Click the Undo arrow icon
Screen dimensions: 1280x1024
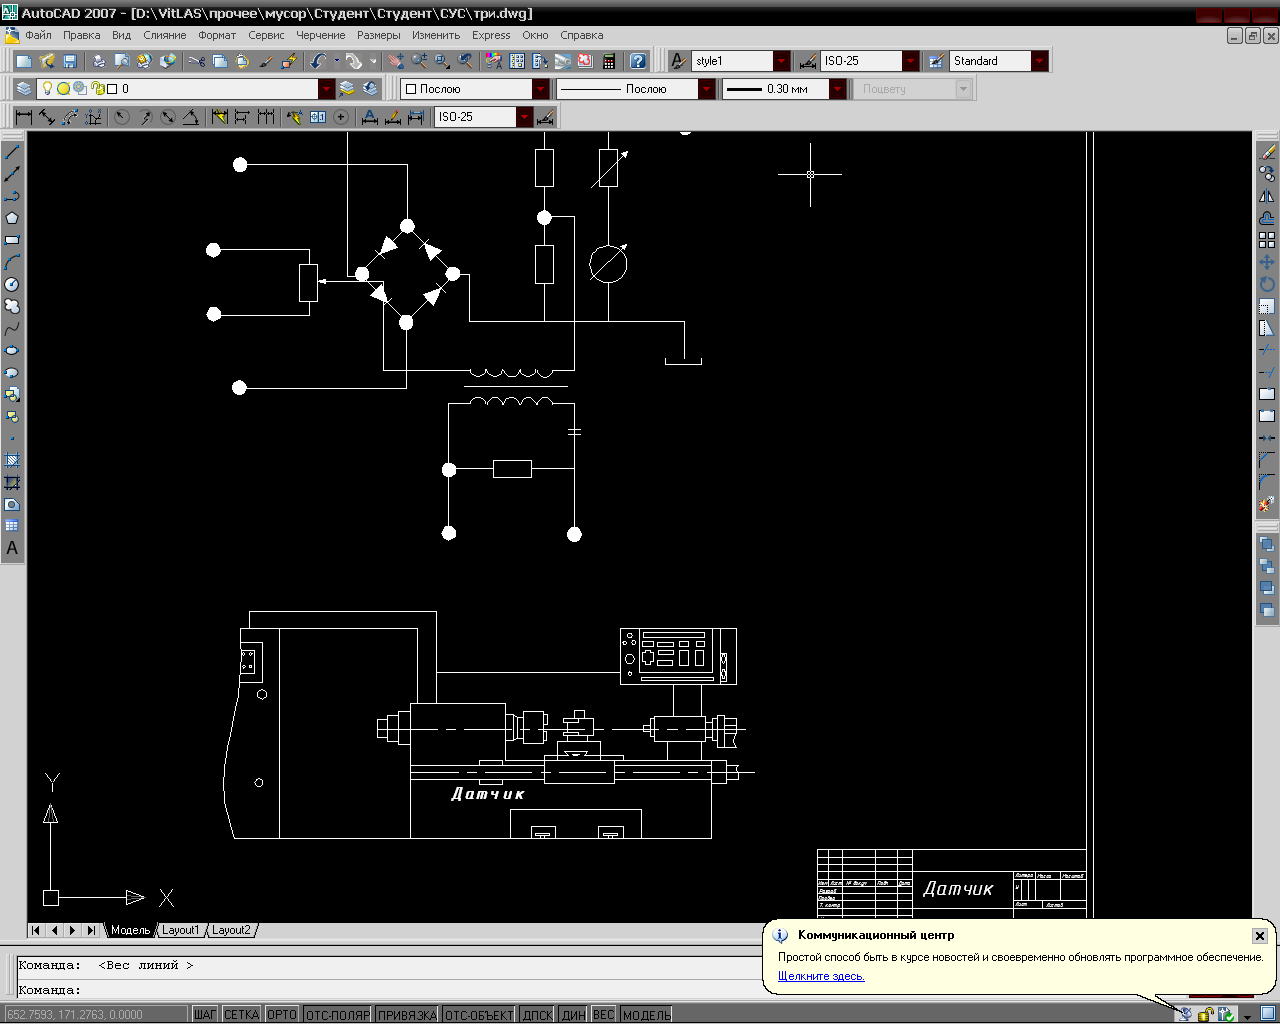click(x=319, y=61)
